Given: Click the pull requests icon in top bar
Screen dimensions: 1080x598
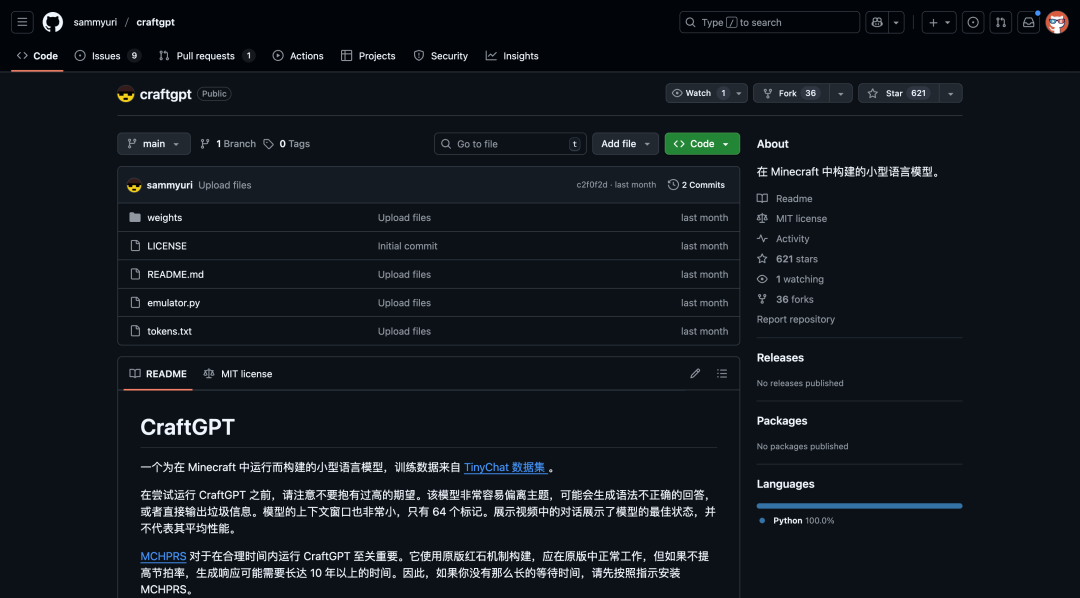Looking at the screenshot, I should point(1000,21).
